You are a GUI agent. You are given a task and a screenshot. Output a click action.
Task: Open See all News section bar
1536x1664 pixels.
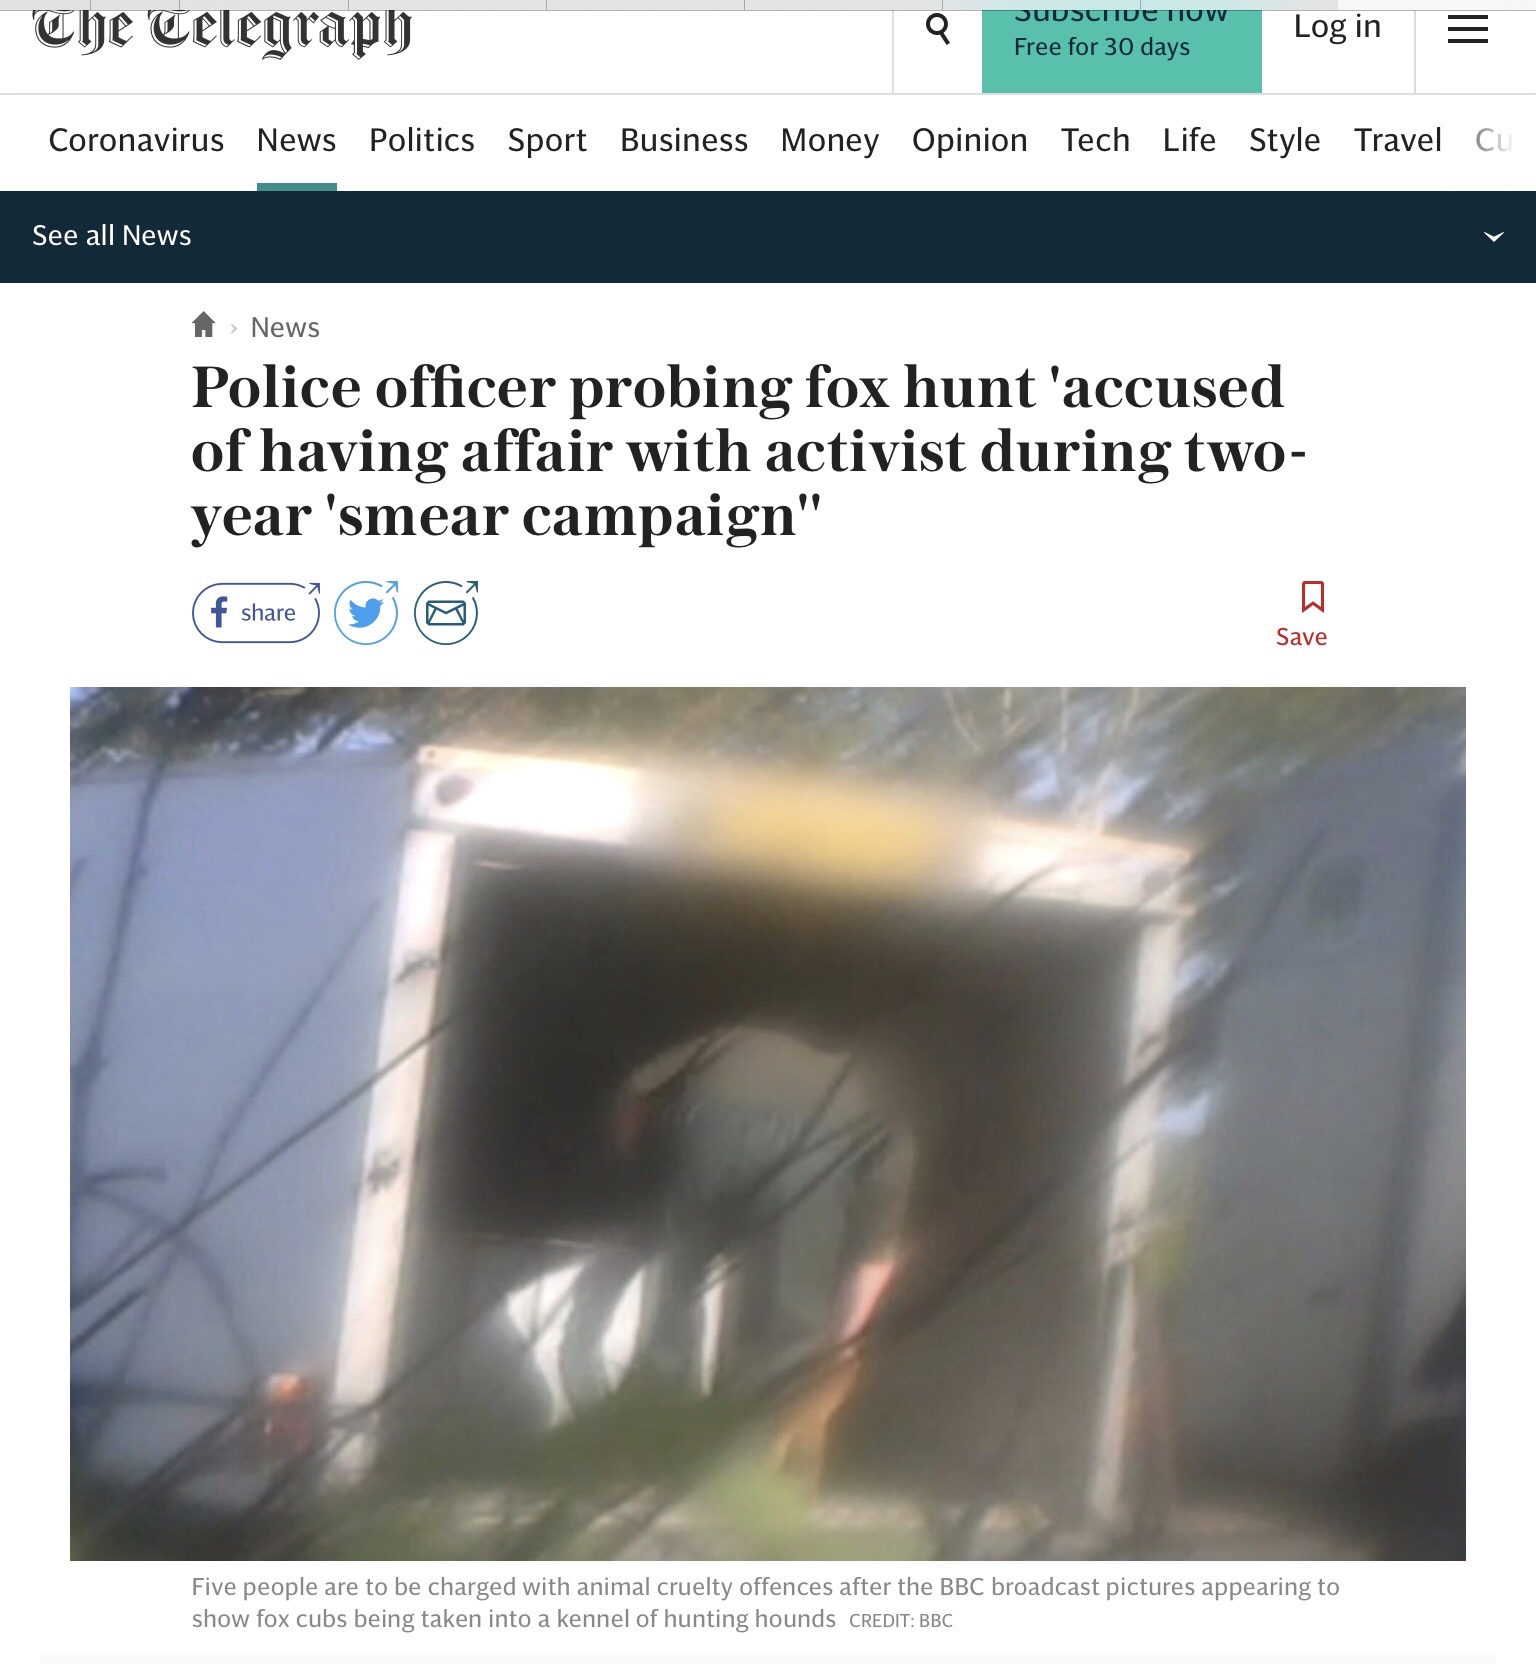tap(768, 237)
